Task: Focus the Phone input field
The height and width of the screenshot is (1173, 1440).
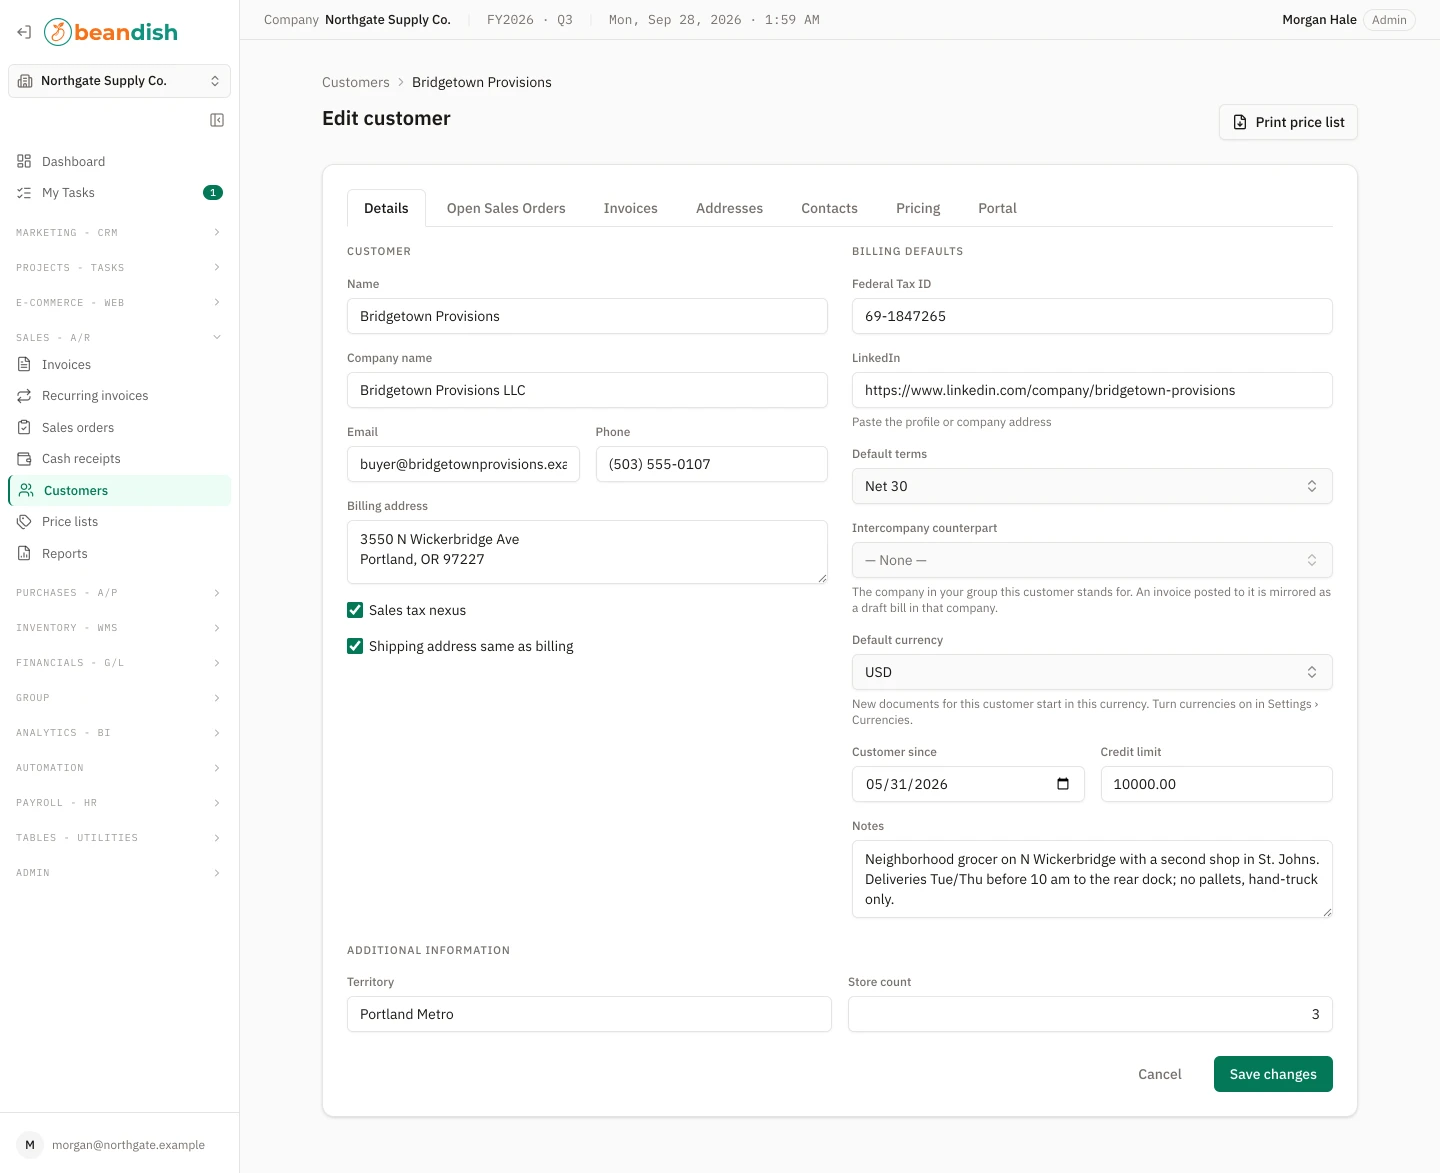Action: (x=712, y=464)
